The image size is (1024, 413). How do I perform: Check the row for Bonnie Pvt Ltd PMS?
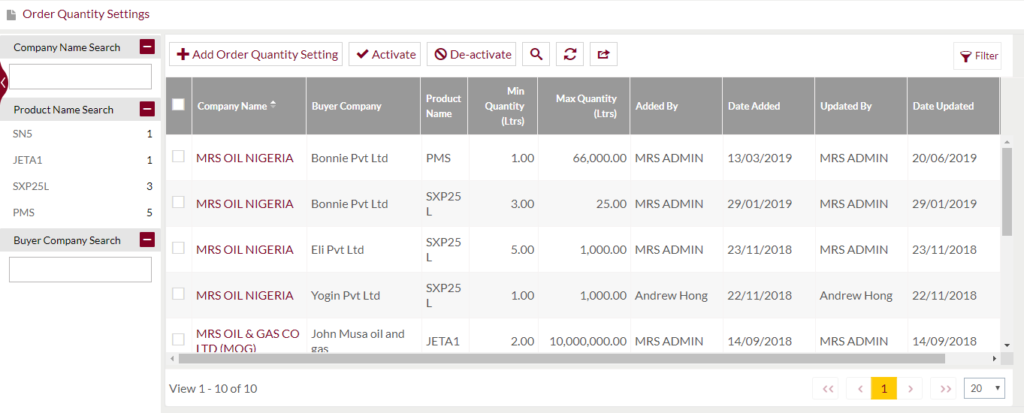click(178, 156)
